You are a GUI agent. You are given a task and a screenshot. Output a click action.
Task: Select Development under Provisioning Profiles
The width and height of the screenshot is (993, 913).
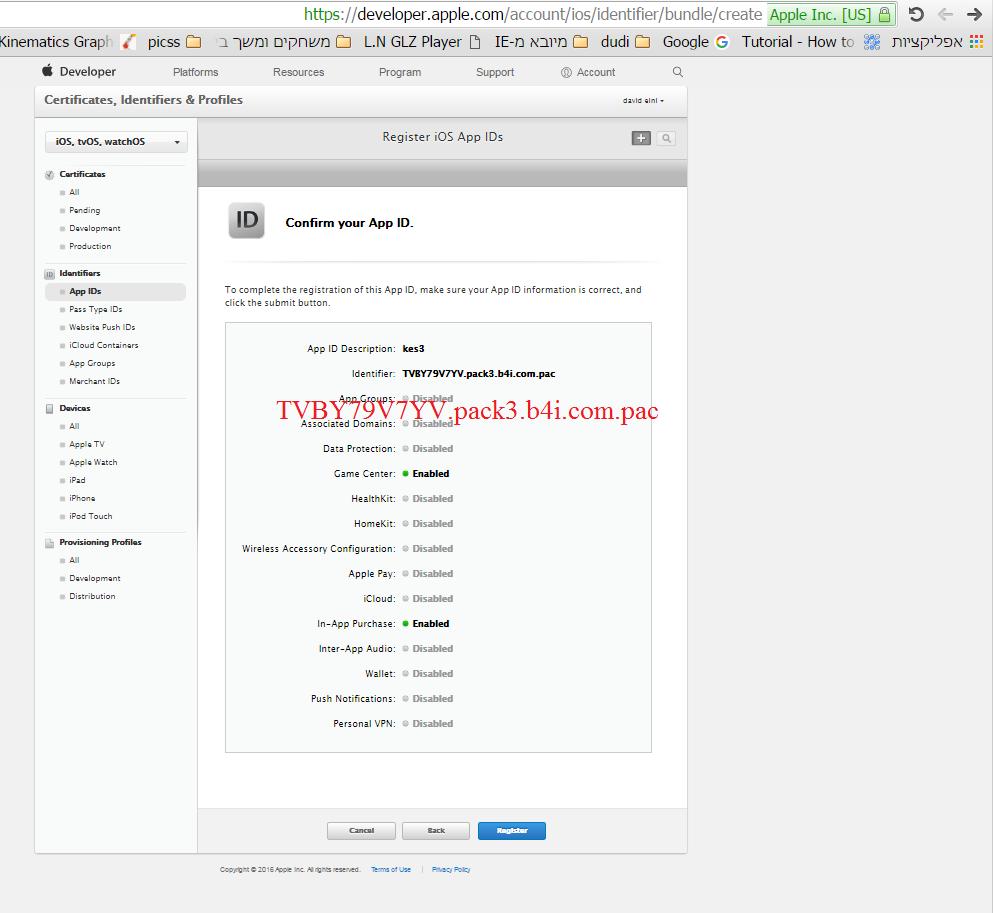click(x=95, y=578)
